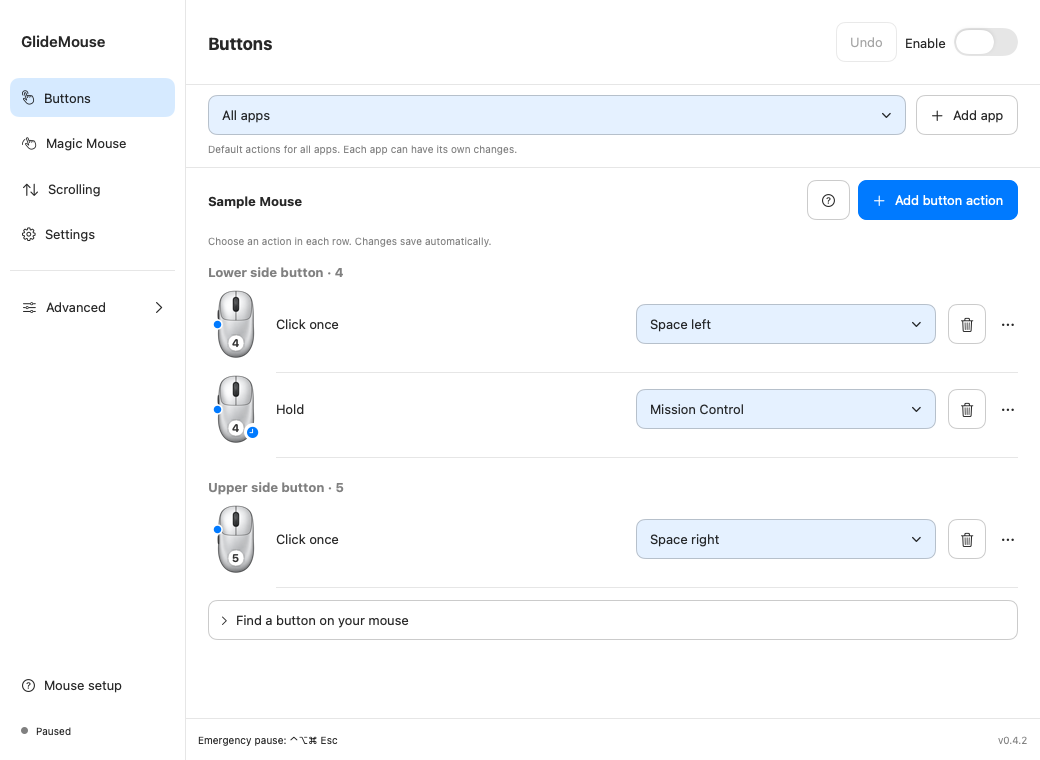This screenshot has height=760, width=1040.
Task: Open more options for Mission Control row
Action: pyautogui.click(x=1008, y=409)
